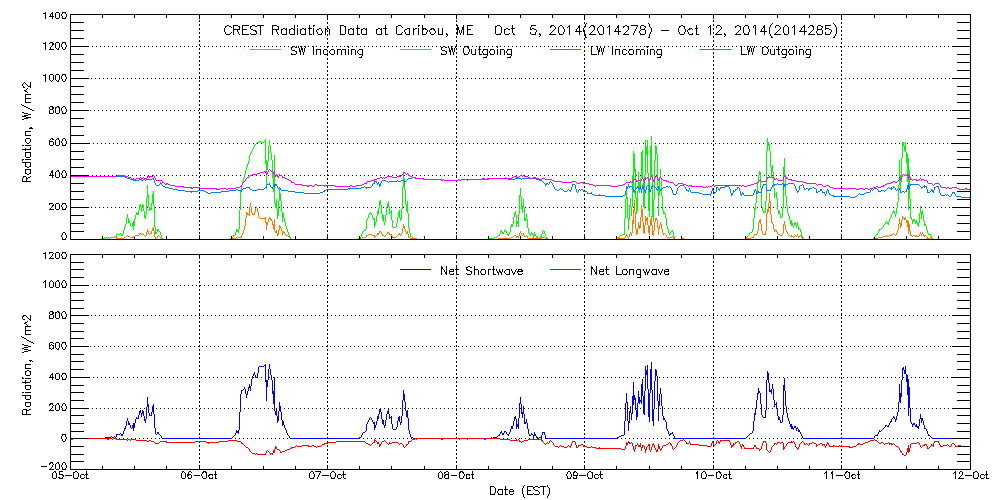The width and height of the screenshot is (1000, 500).
Task: Click the blue line sample beside Net Shortwave
Action: click(x=416, y=270)
